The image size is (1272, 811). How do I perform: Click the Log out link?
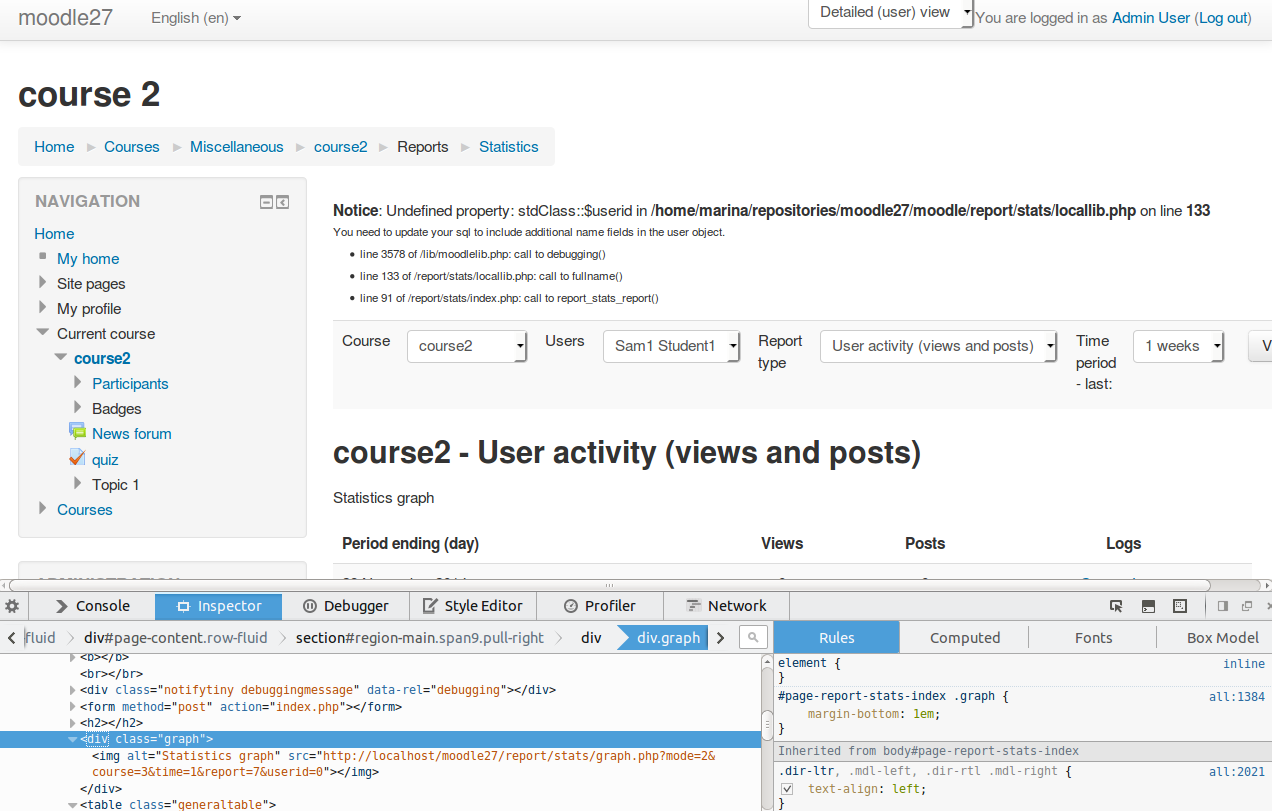click(1224, 18)
